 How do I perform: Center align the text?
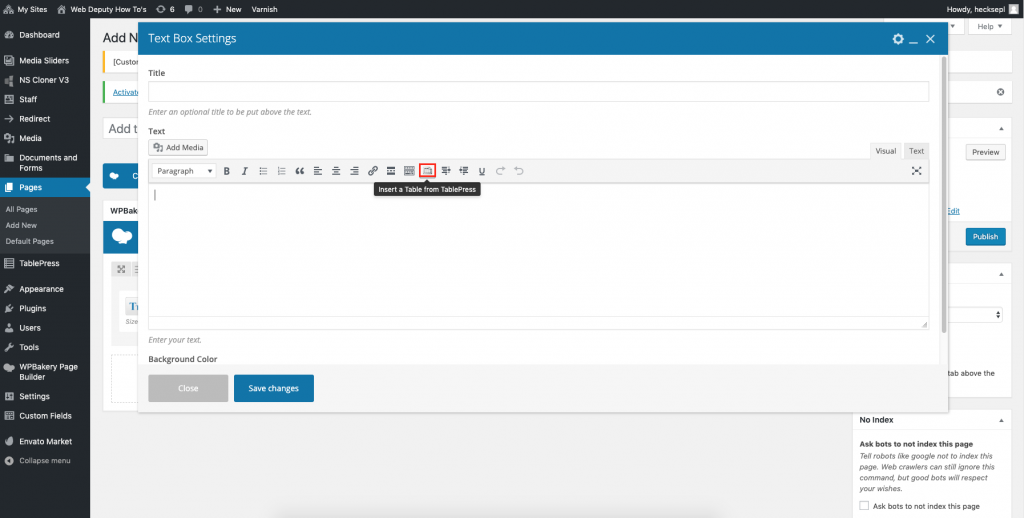click(x=336, y=171)
